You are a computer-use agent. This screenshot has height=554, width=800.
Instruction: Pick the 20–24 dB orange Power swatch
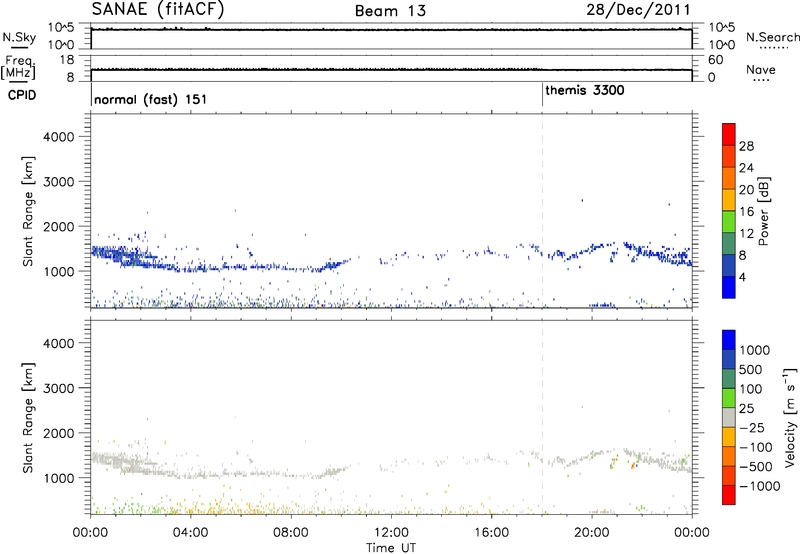tap(729, 179)
